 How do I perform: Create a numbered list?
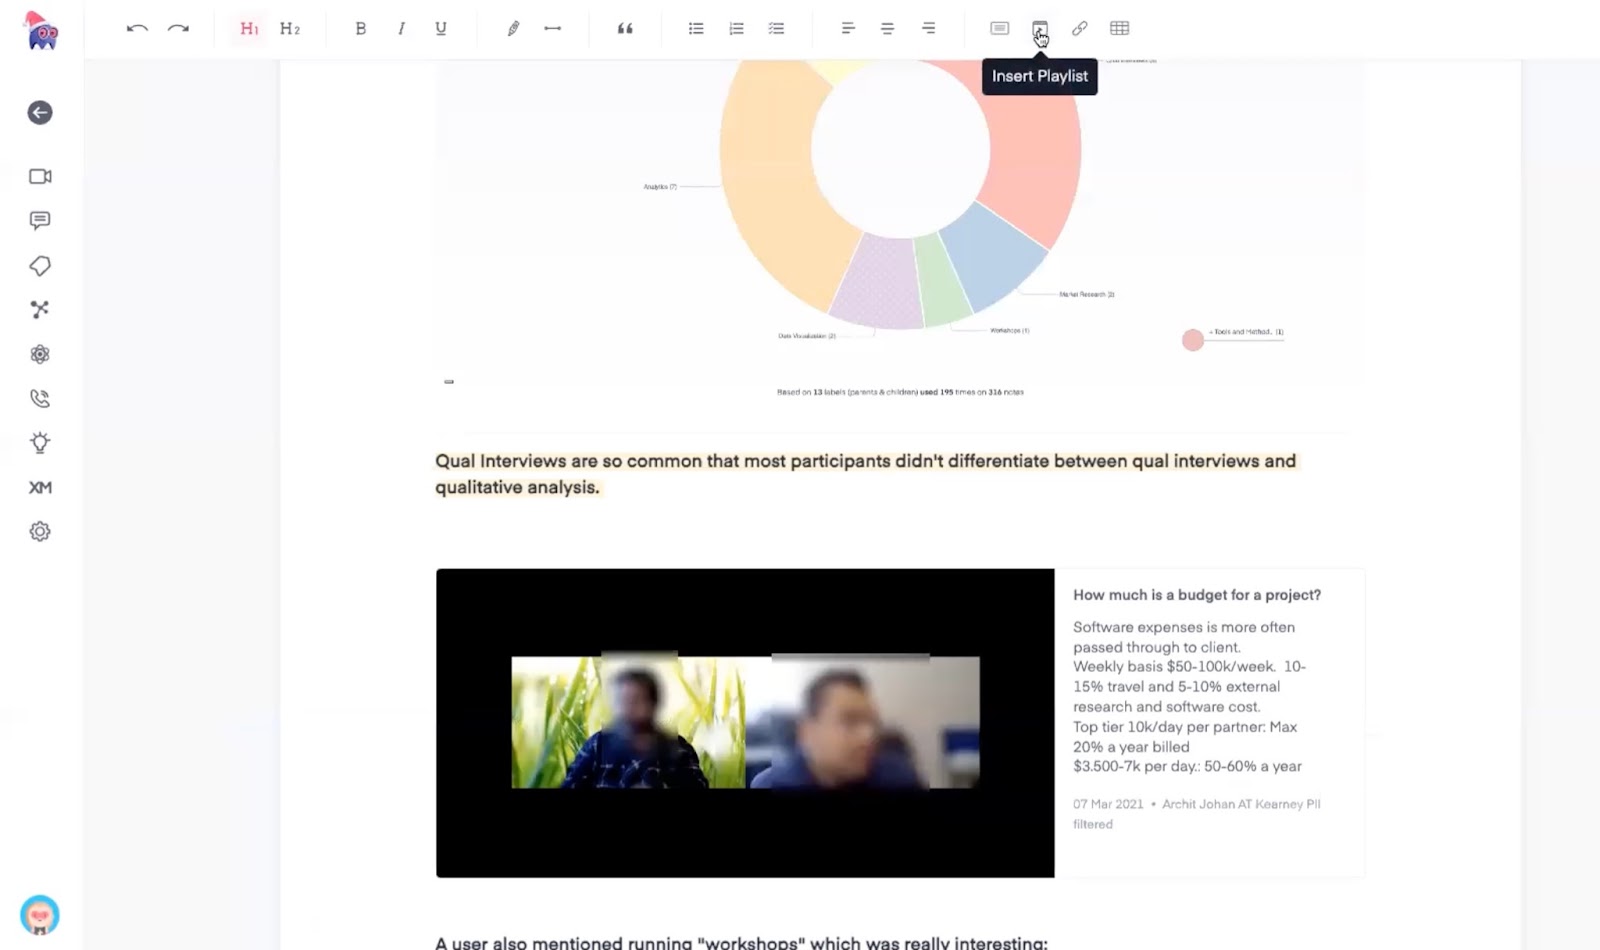click(736, 29)
